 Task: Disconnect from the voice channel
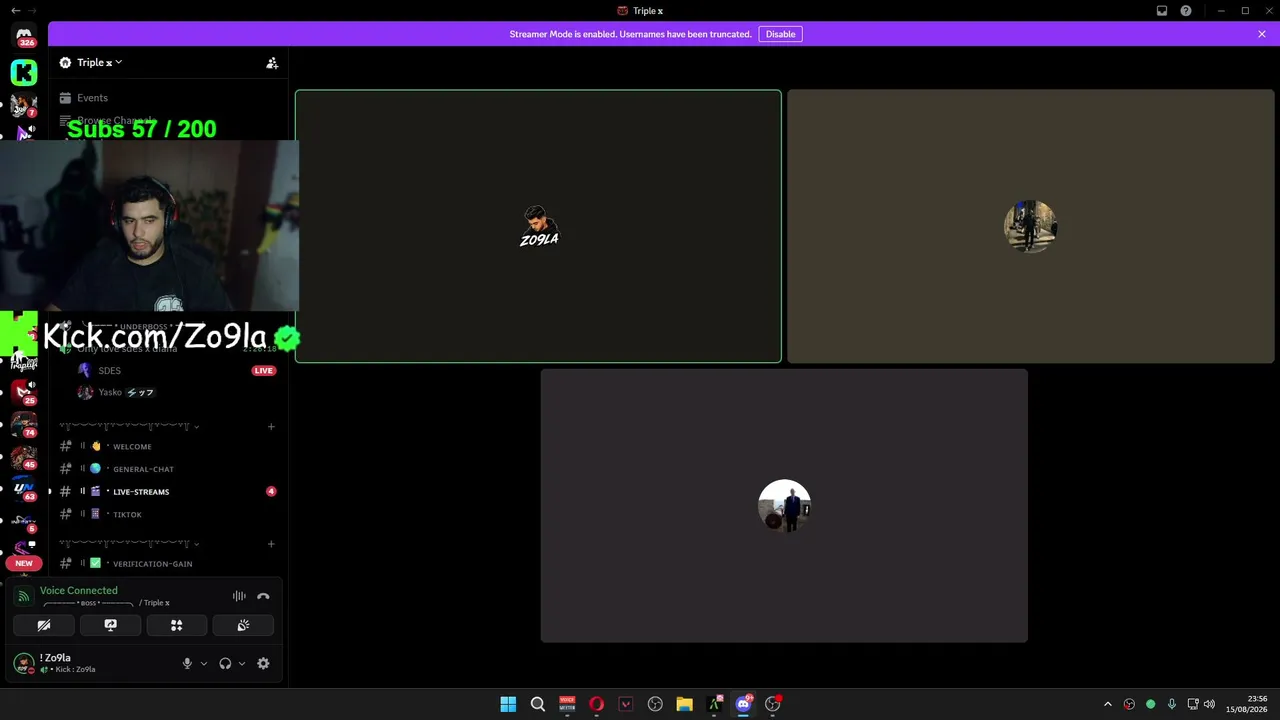[x=263, y=596]
